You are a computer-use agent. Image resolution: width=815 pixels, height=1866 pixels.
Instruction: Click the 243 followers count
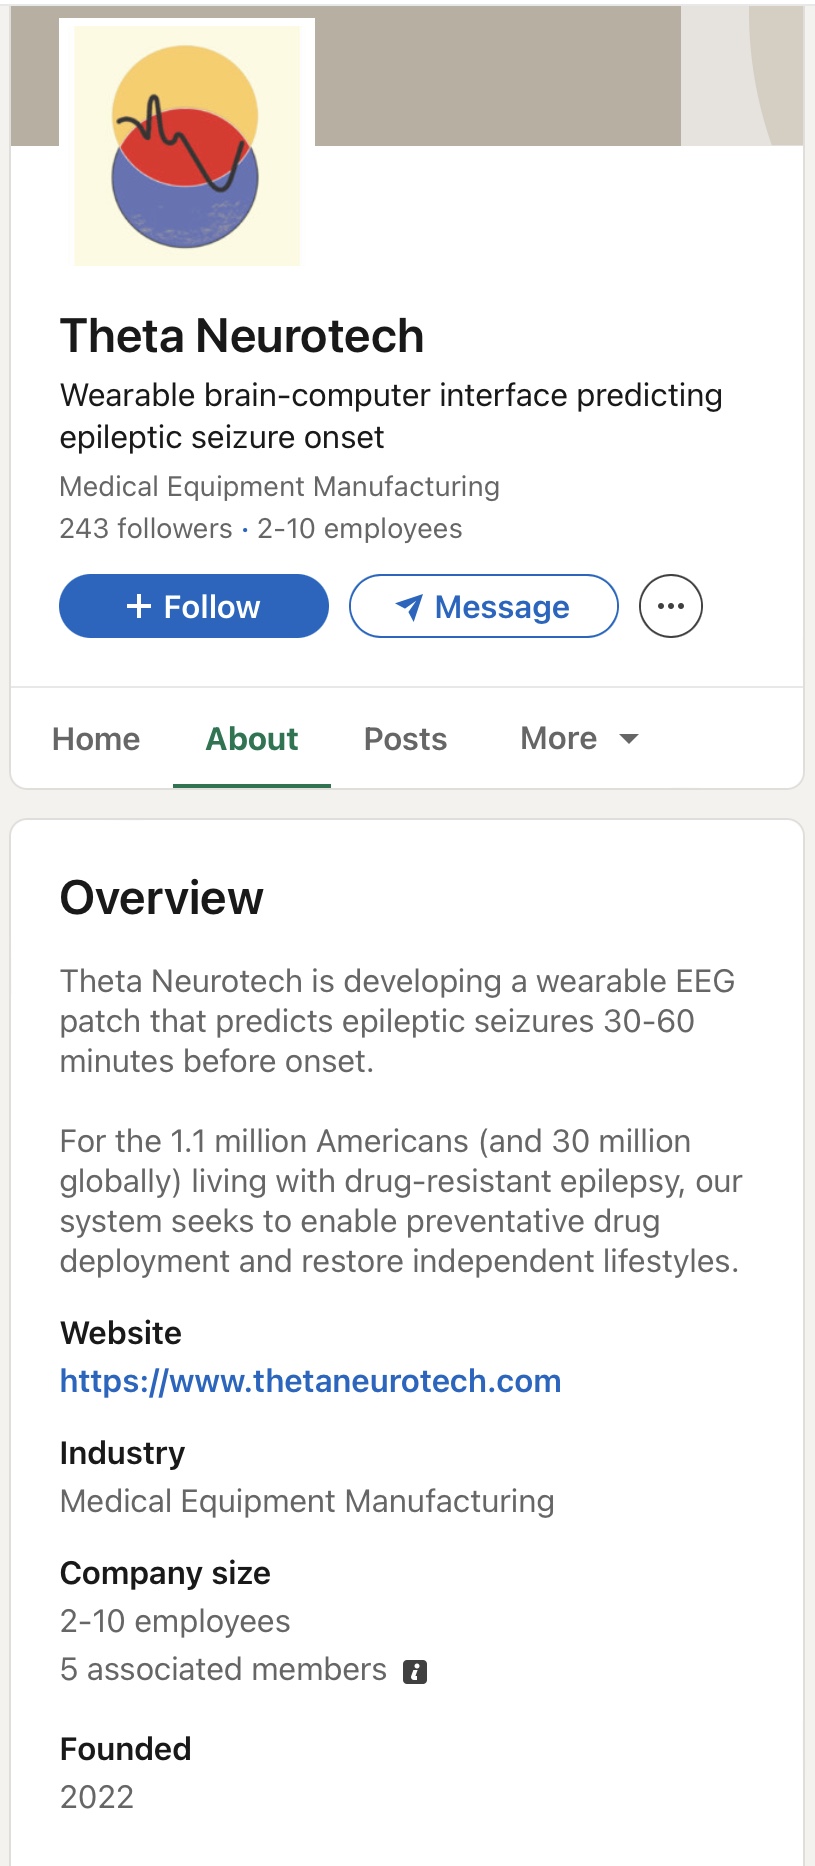point(146,528)
